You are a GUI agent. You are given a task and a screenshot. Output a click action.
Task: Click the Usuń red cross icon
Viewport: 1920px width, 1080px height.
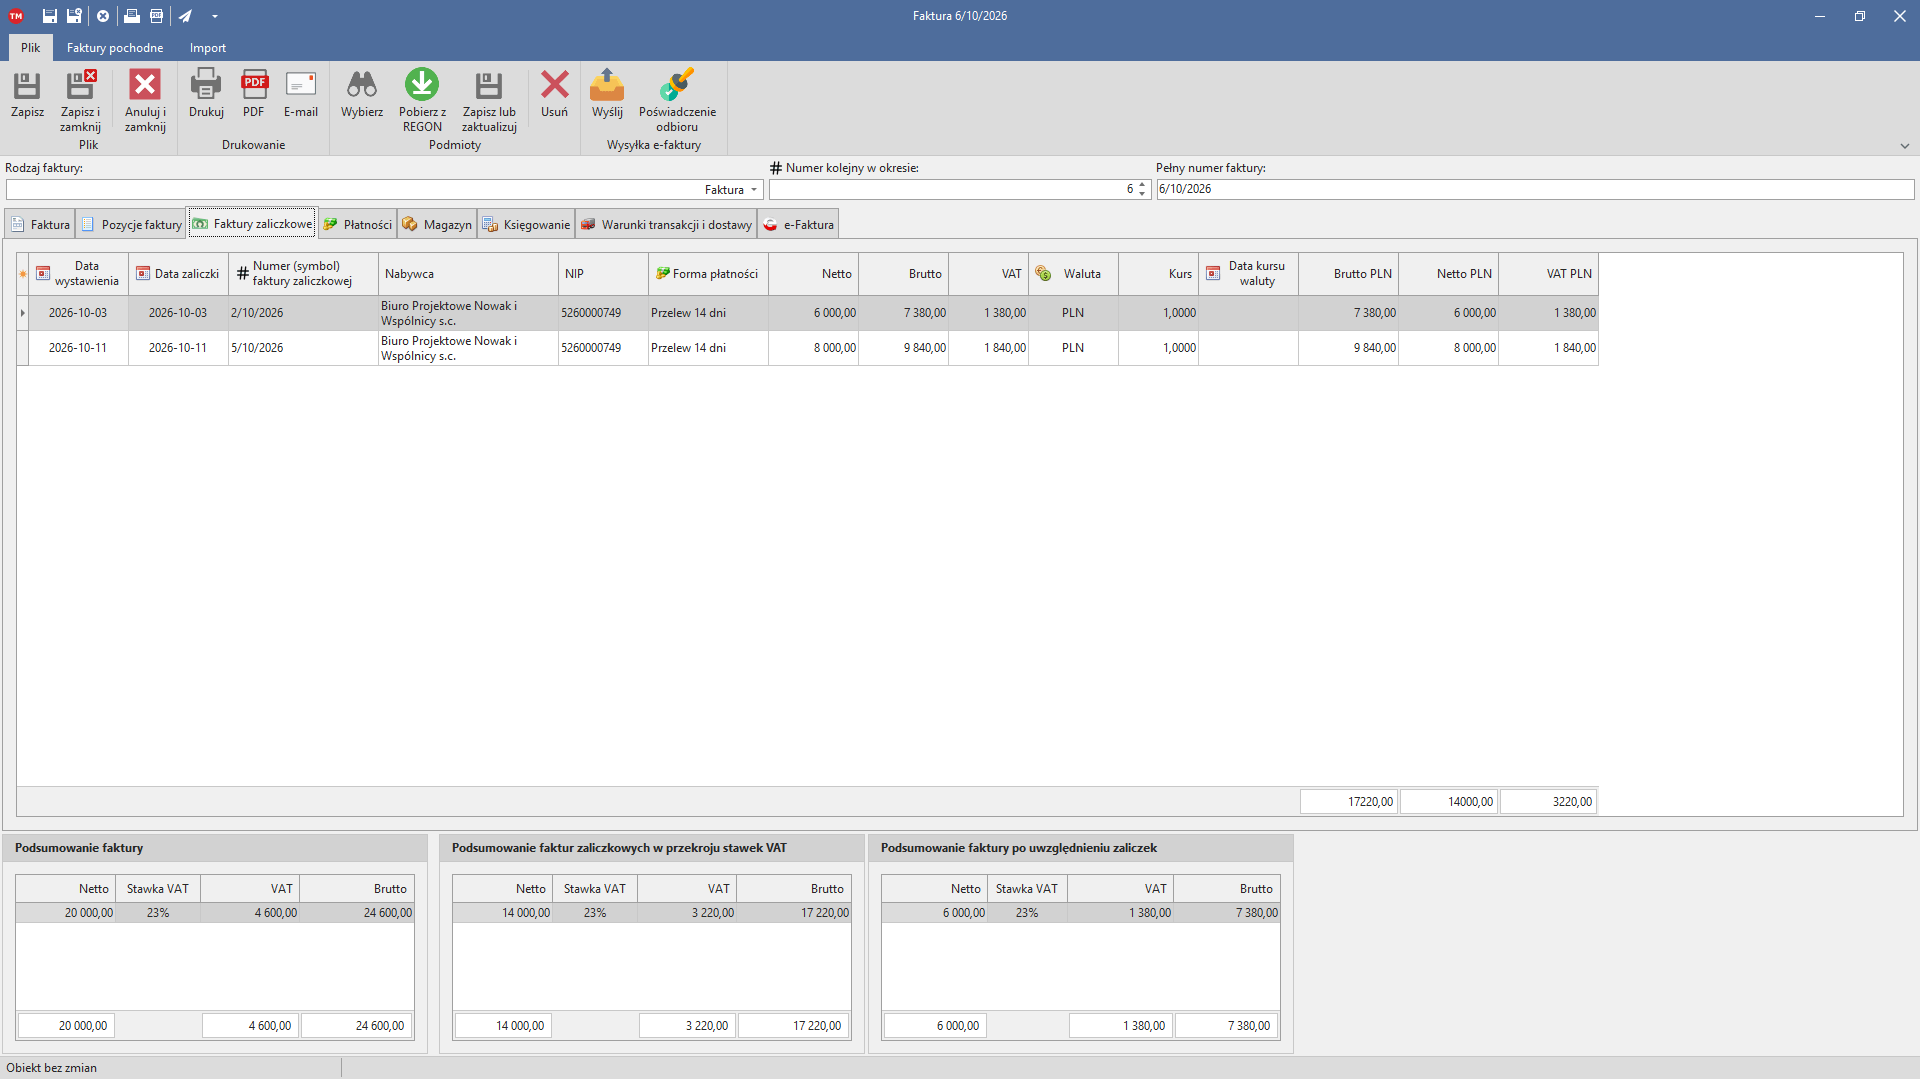pos(554,85)
